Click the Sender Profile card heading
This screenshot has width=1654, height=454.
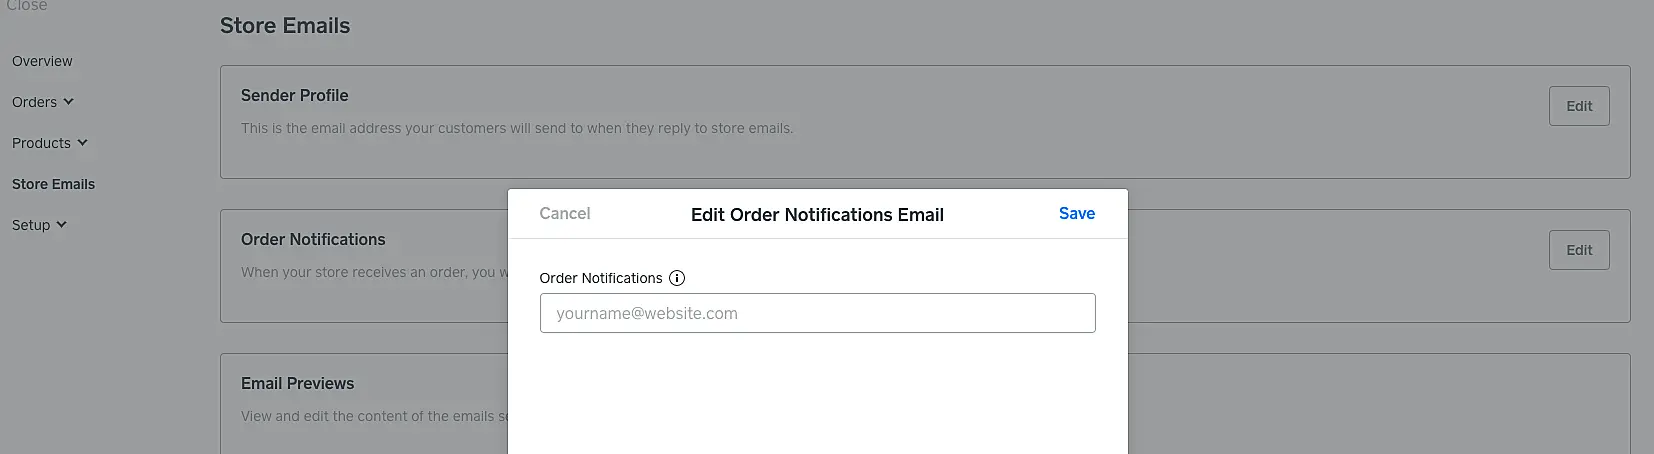(x=294, y=95)
